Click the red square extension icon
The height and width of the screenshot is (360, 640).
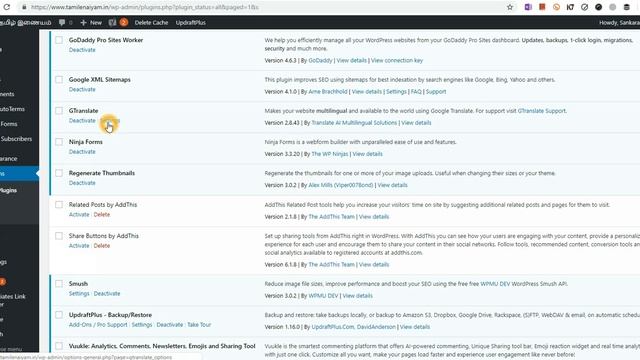(542, 7)
